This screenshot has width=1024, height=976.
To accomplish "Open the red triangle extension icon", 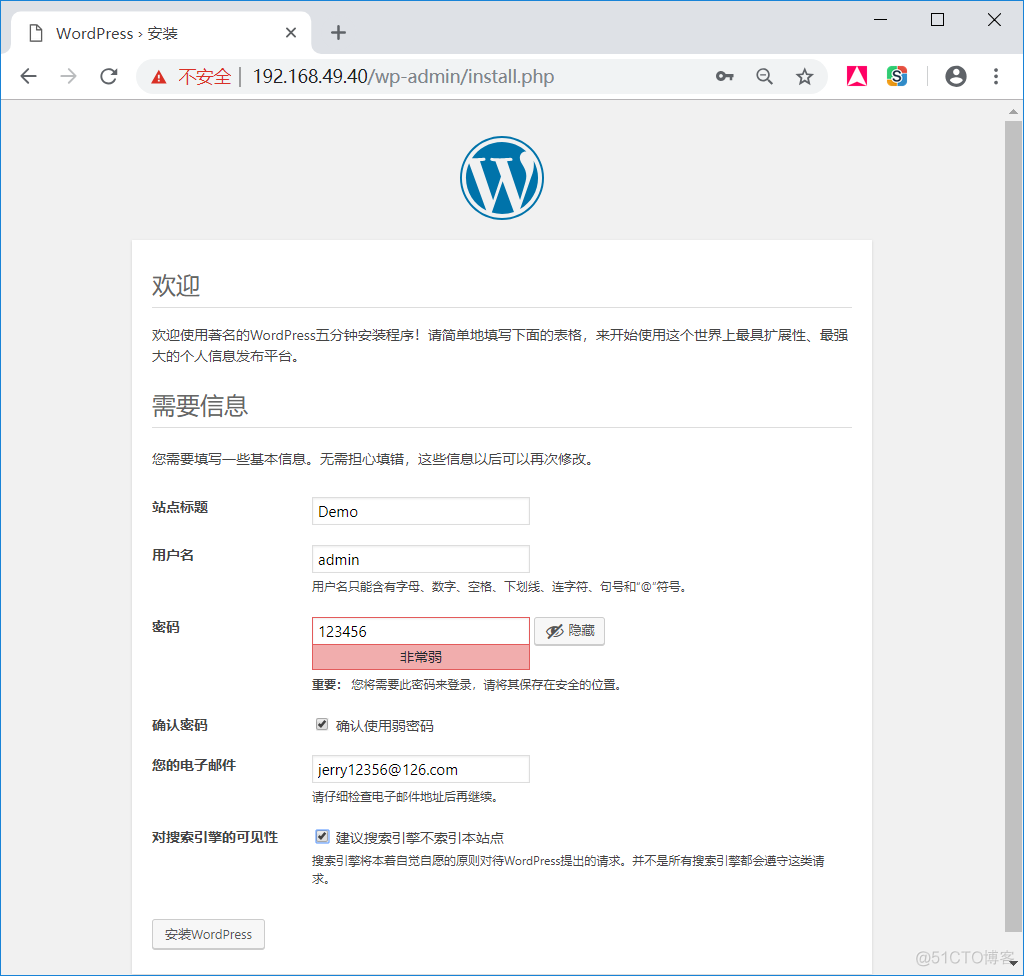I will [x=857, y=76].
